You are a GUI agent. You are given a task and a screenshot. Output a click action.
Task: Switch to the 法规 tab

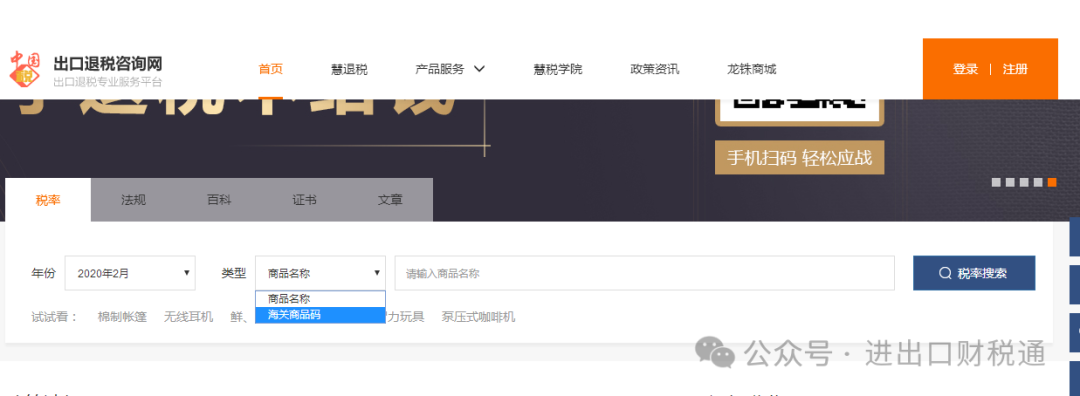click(x=134, y=200)
